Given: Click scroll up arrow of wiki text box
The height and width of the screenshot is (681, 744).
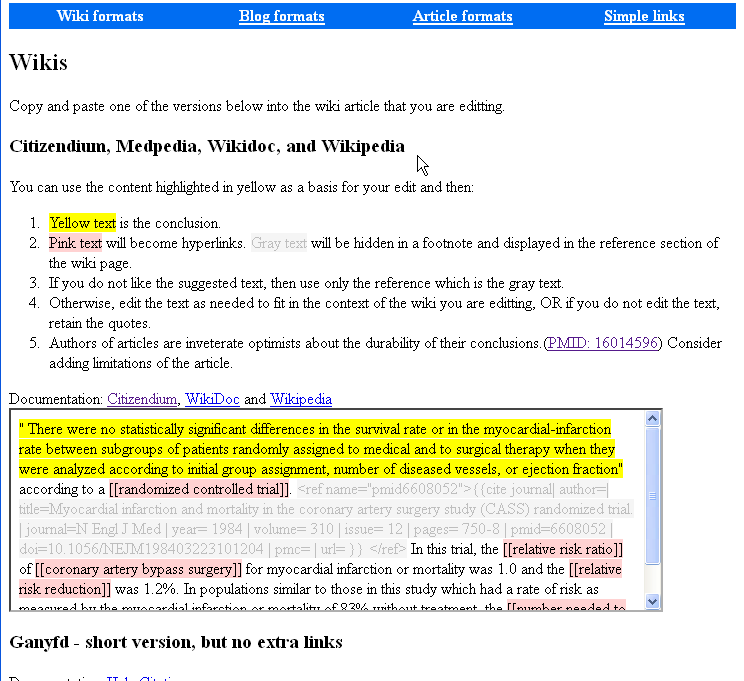Looking at the screenshot, I should [x=652, y=419].
